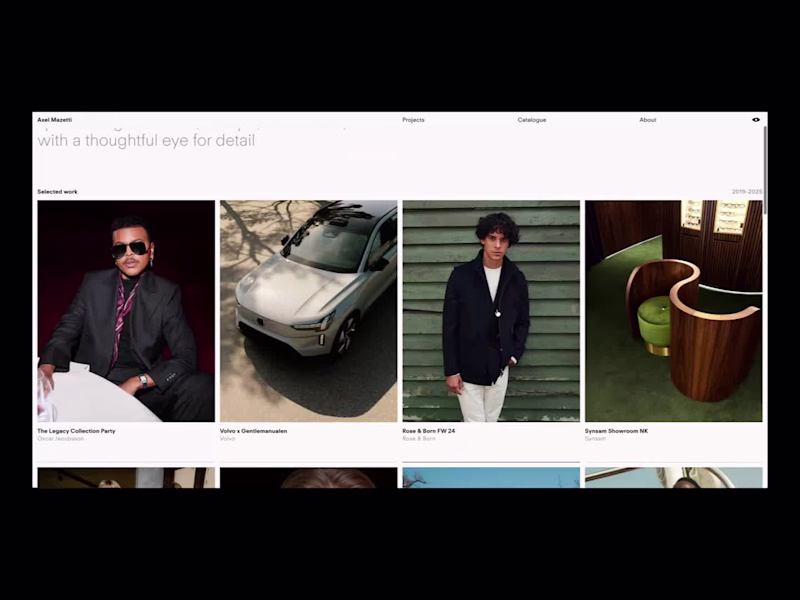Click the Axel Mazetti site name
The height and width of the screenshot is (600, 800).
(x=55, y=120)
